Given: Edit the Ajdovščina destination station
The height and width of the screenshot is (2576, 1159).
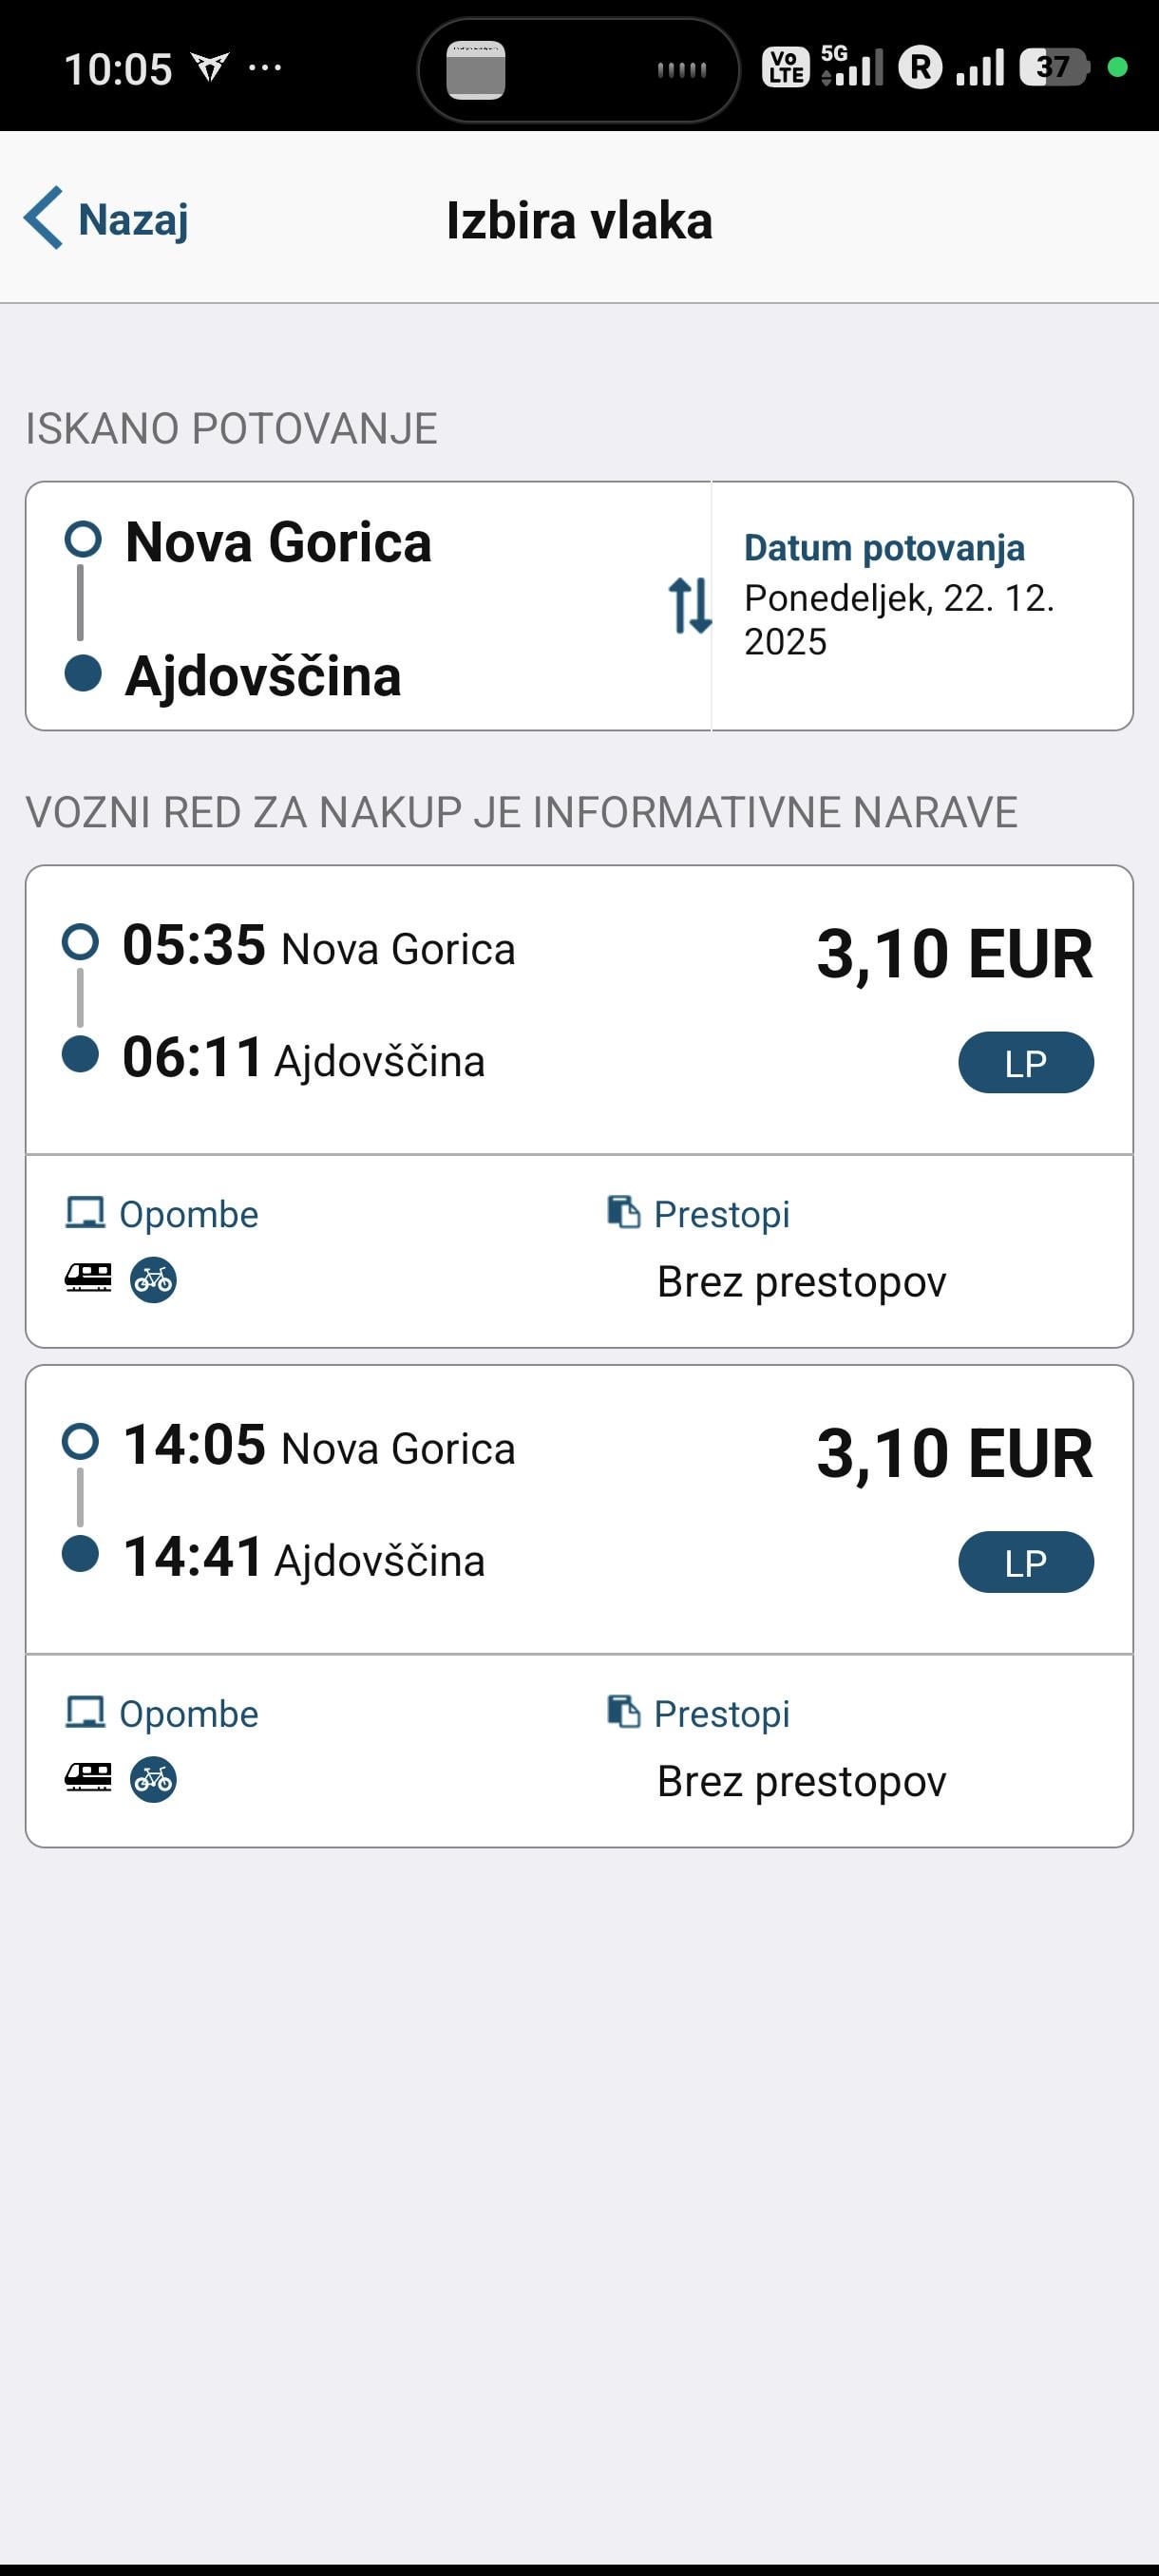Looking at the screenshot, I should [263, 677].
